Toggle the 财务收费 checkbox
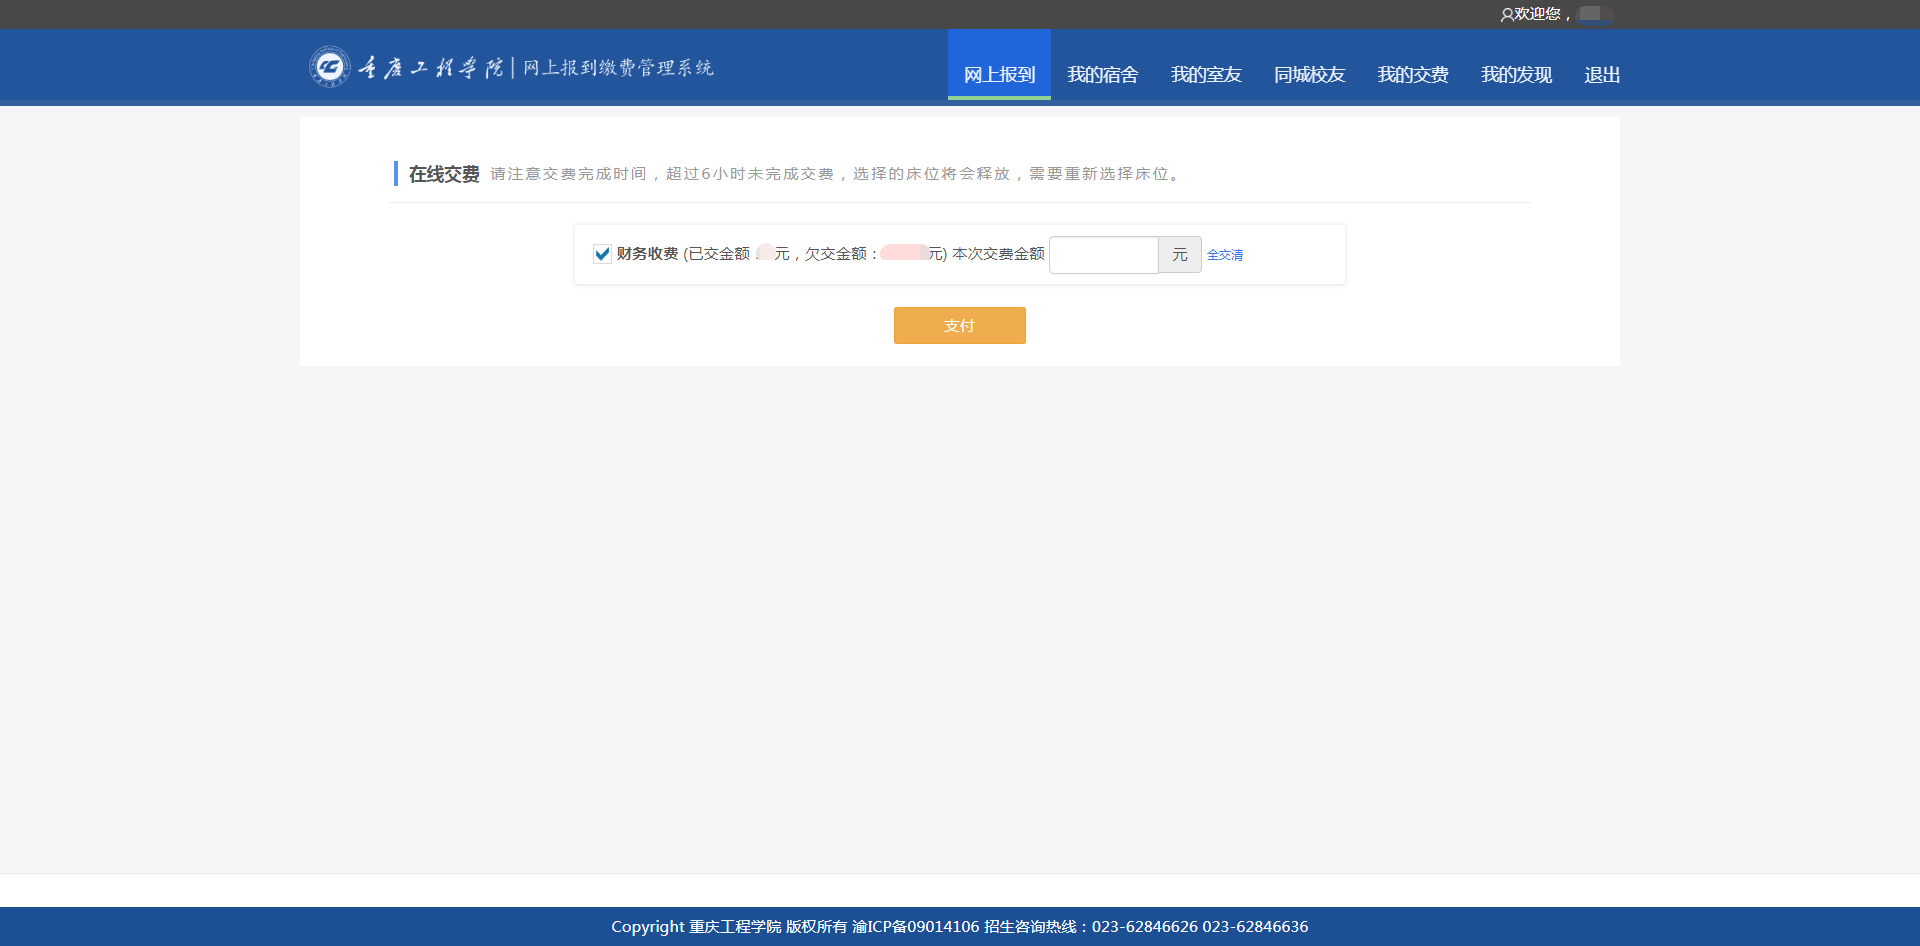The height and width of the screenshot is (946, 1920). [x=602, y=254]
